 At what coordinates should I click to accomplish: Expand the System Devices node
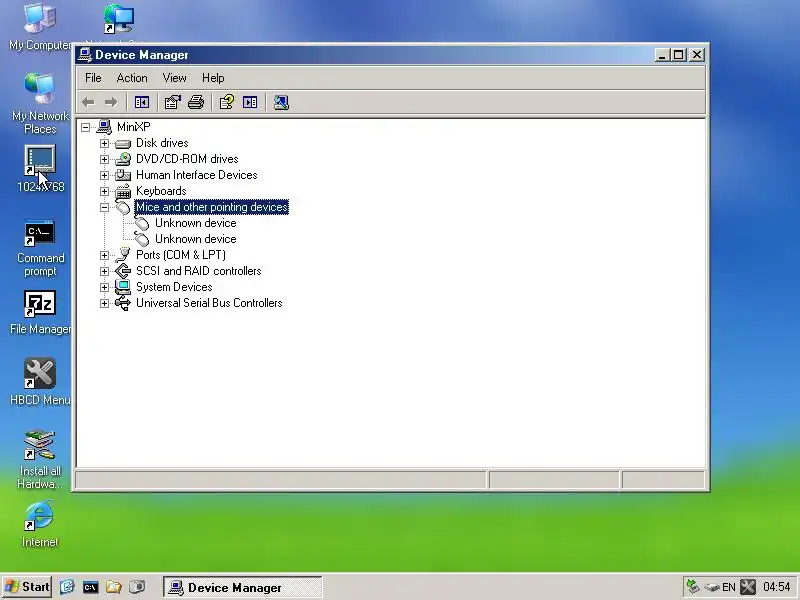pyautogui.click(x=105, y=287)
